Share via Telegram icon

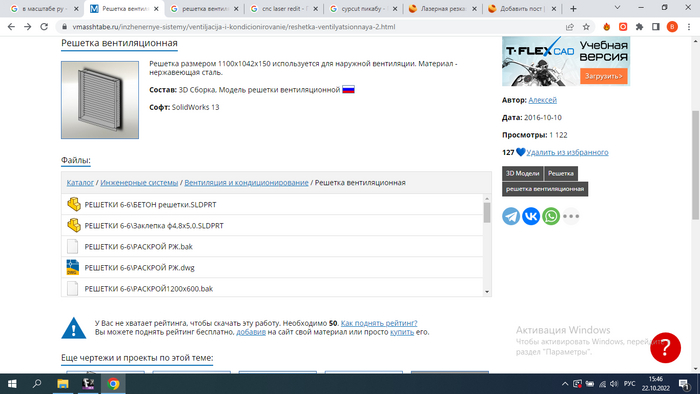(511, 216)
